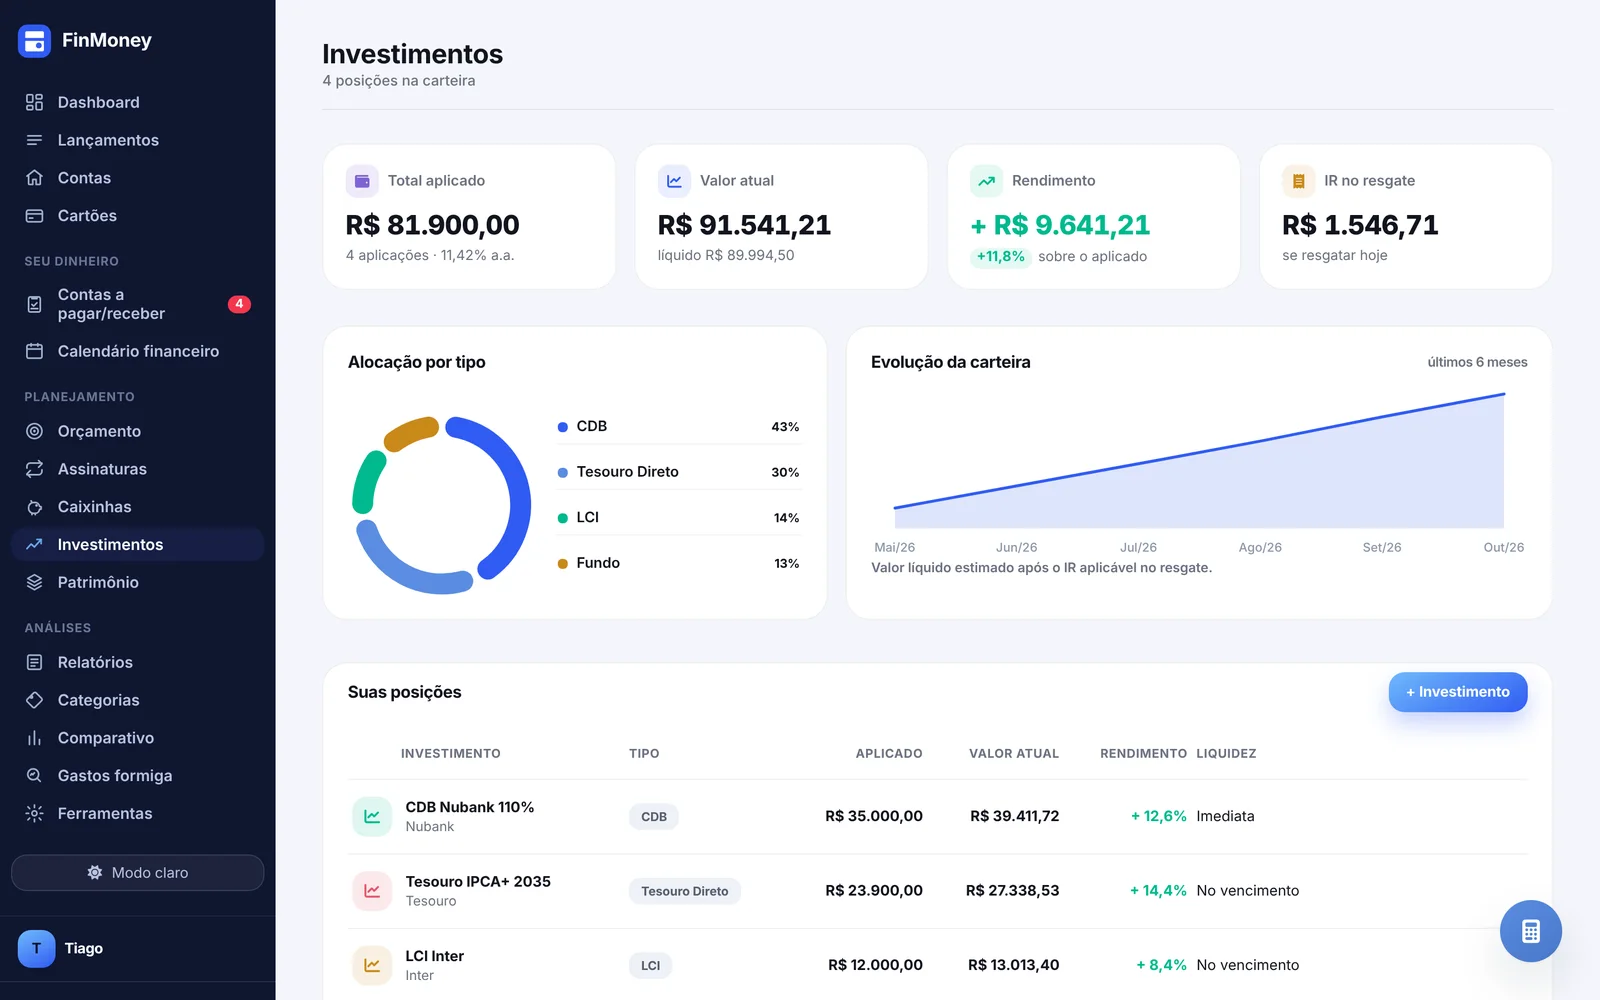The width and height of the screenshot is (1600, 1000).
Task: Click the Lançamentos list icon
Action: click(34, 140)
